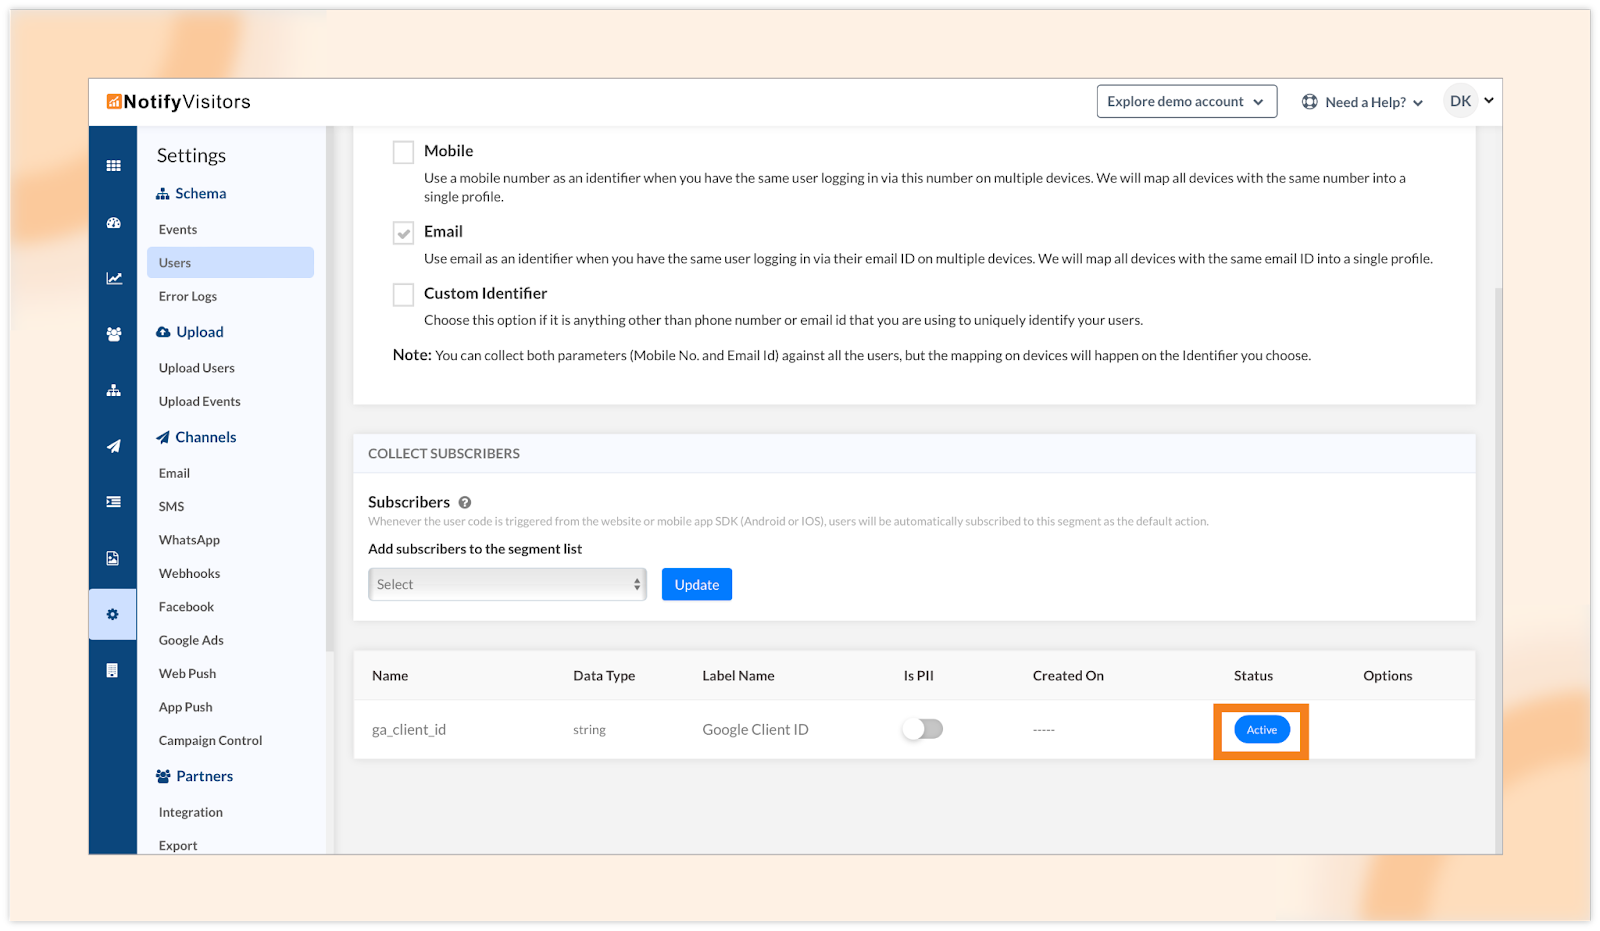
Task: Open the indented list icon in left rail
Action: pos(113,502)
